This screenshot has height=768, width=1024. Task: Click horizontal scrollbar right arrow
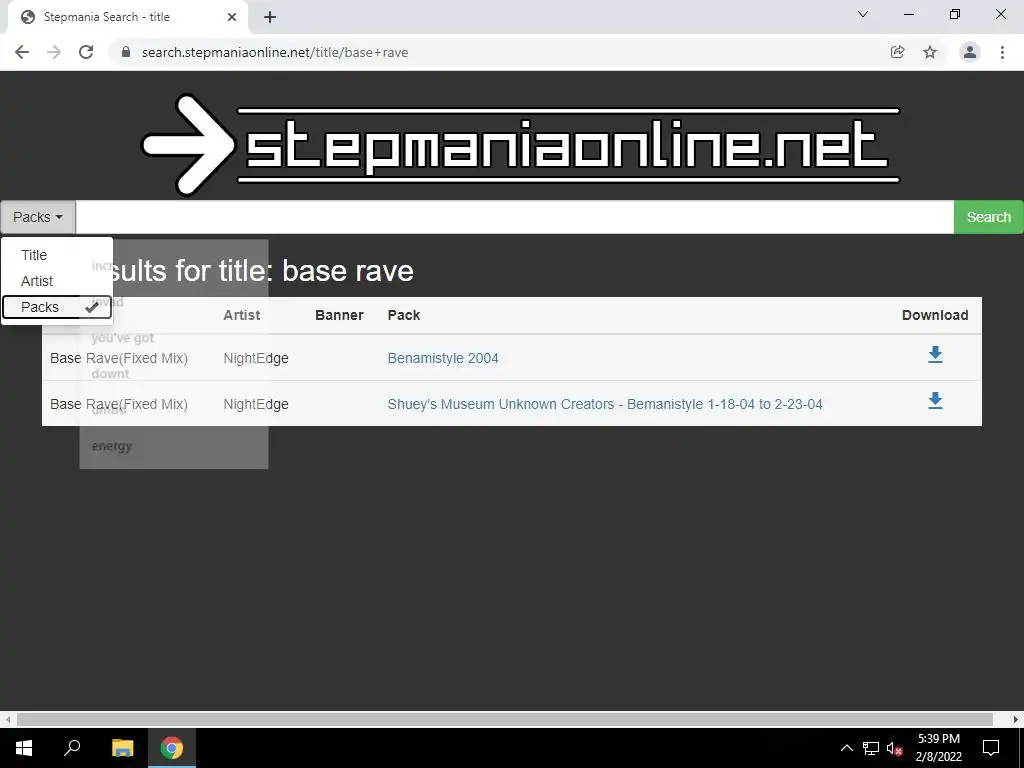point(1016,719)
